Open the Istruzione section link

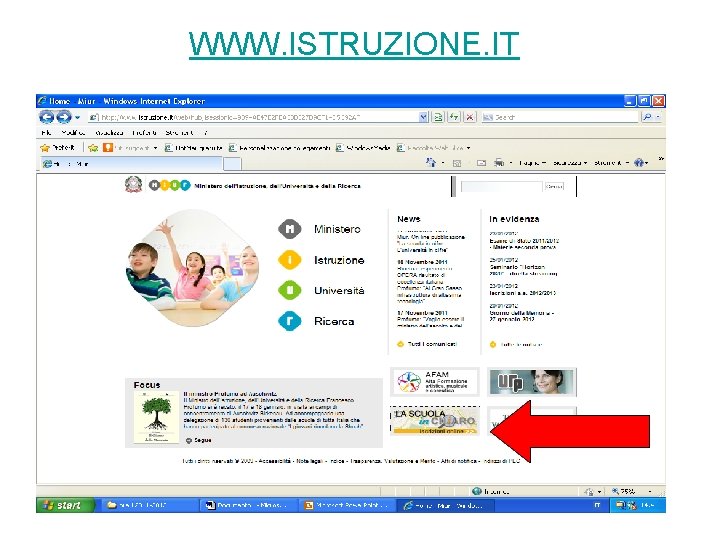click(339, 260)
